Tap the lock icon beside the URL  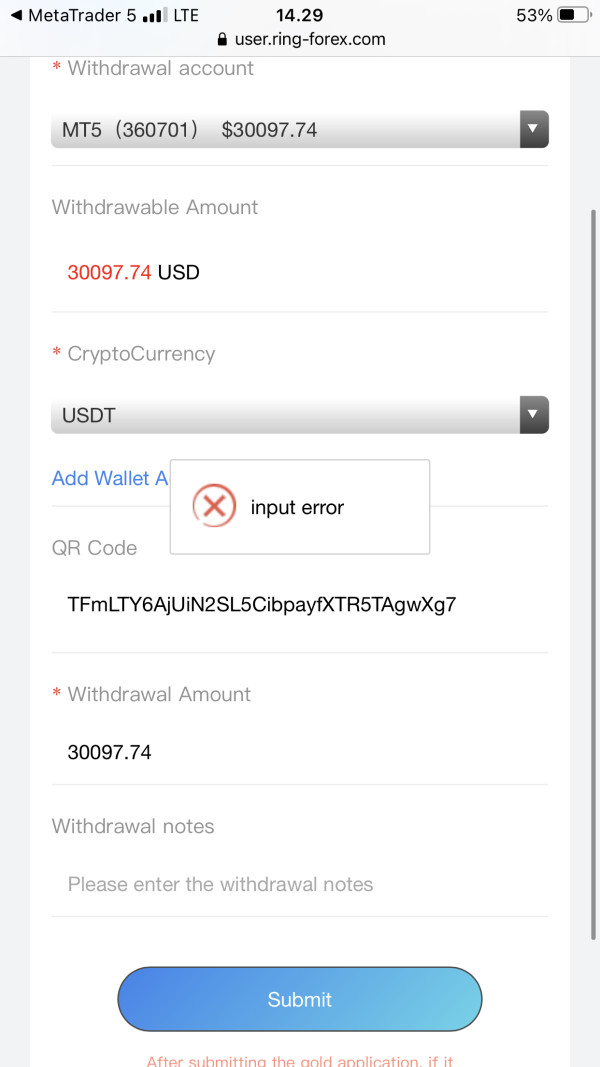pos(222,39)
